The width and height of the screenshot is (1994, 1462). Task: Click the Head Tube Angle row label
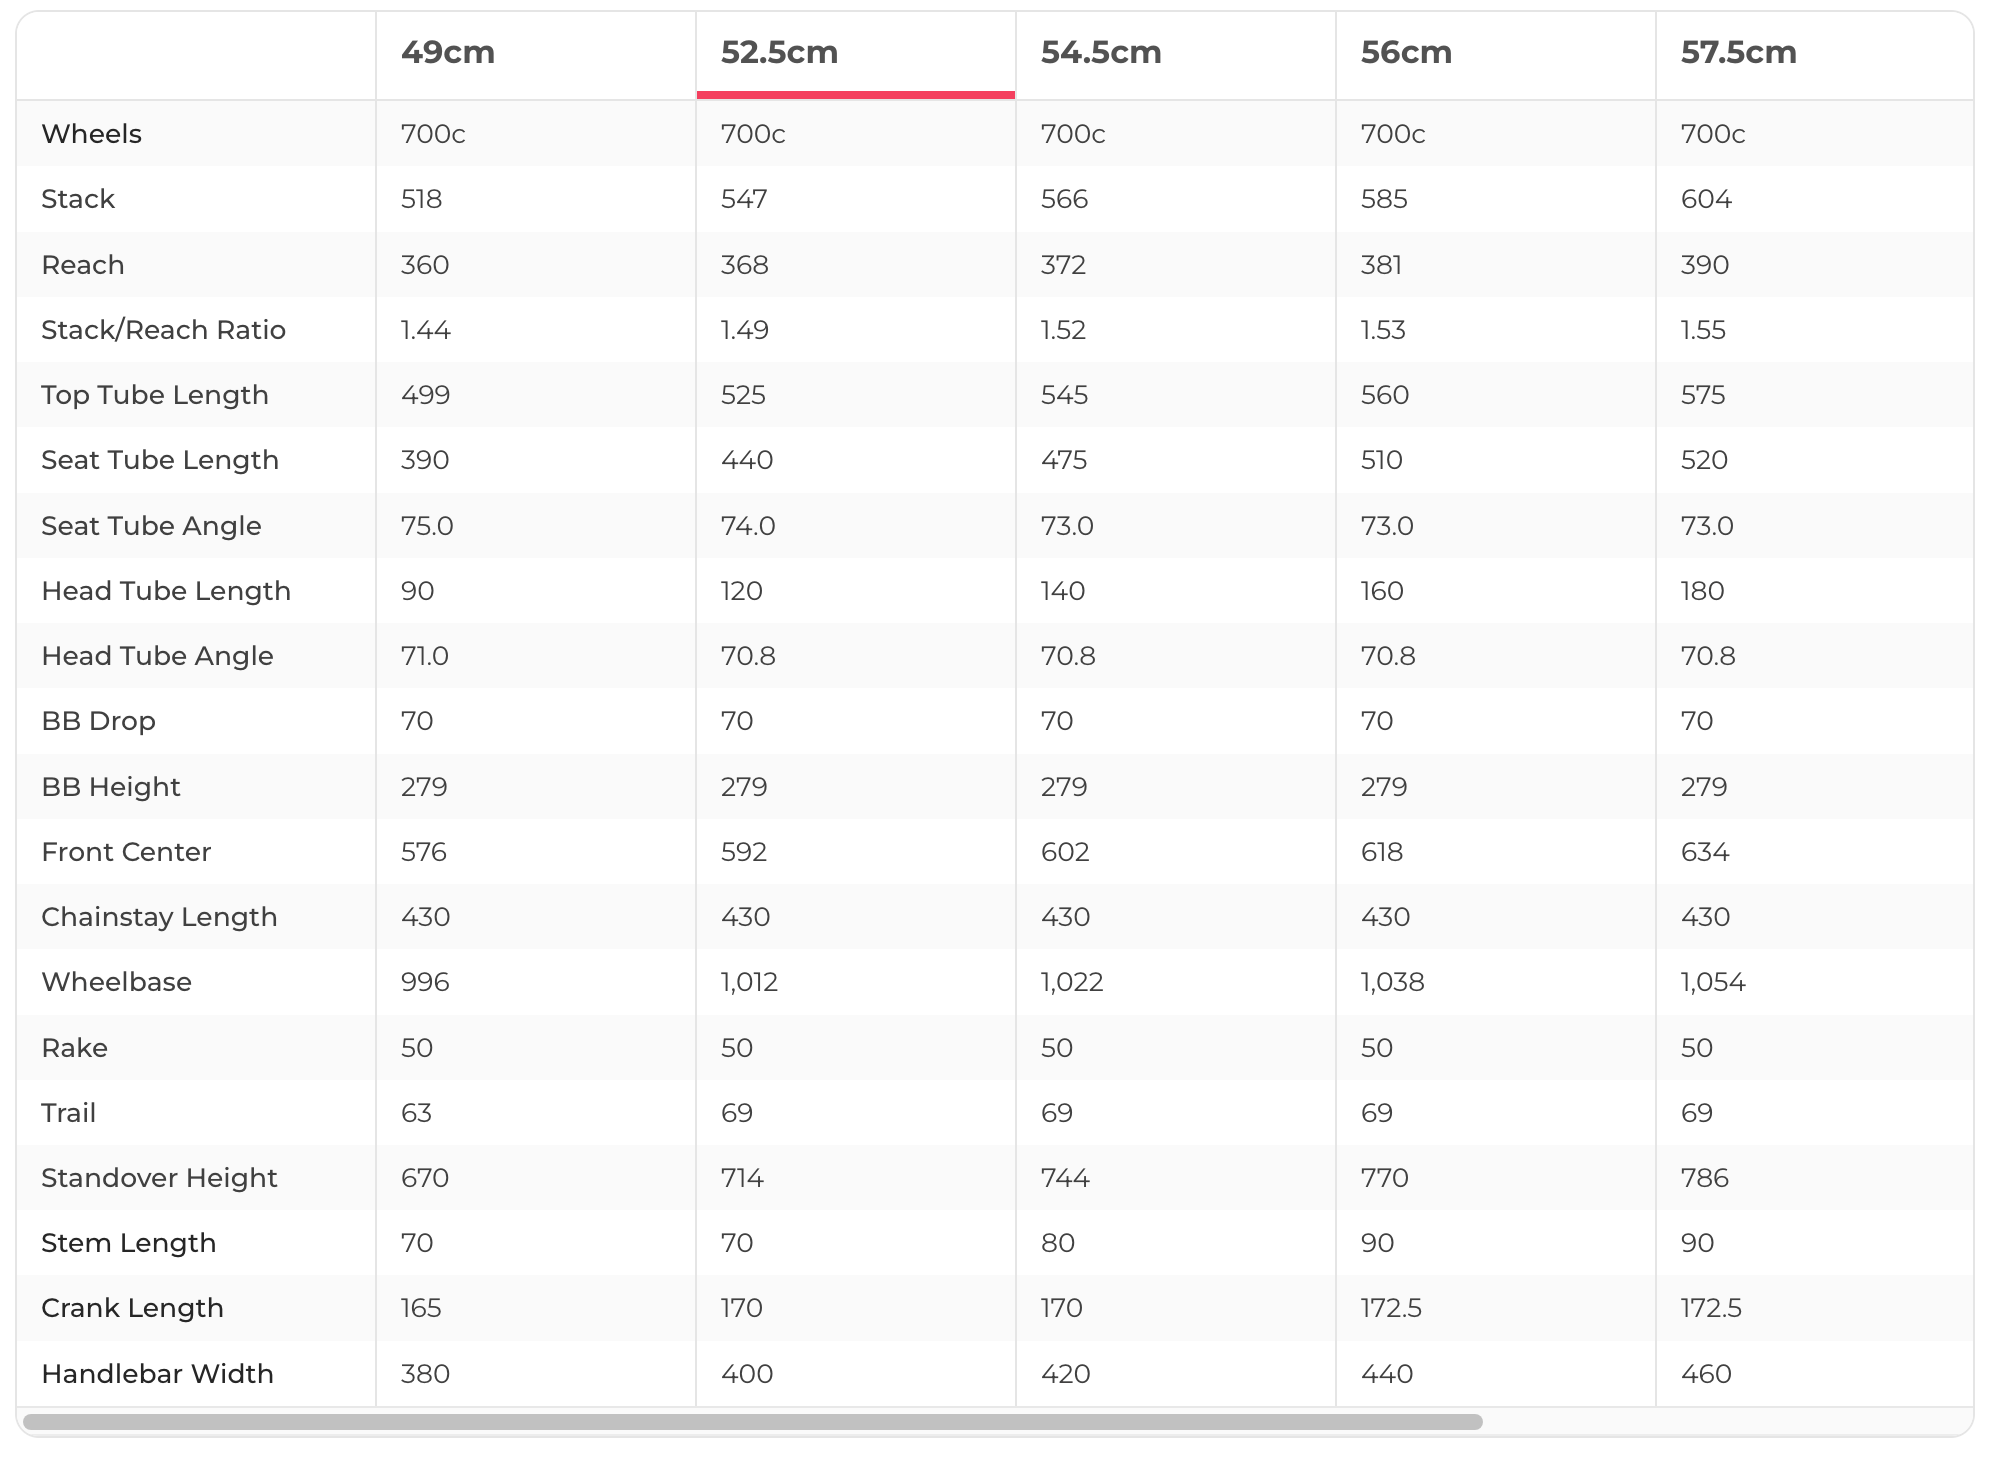157,656
